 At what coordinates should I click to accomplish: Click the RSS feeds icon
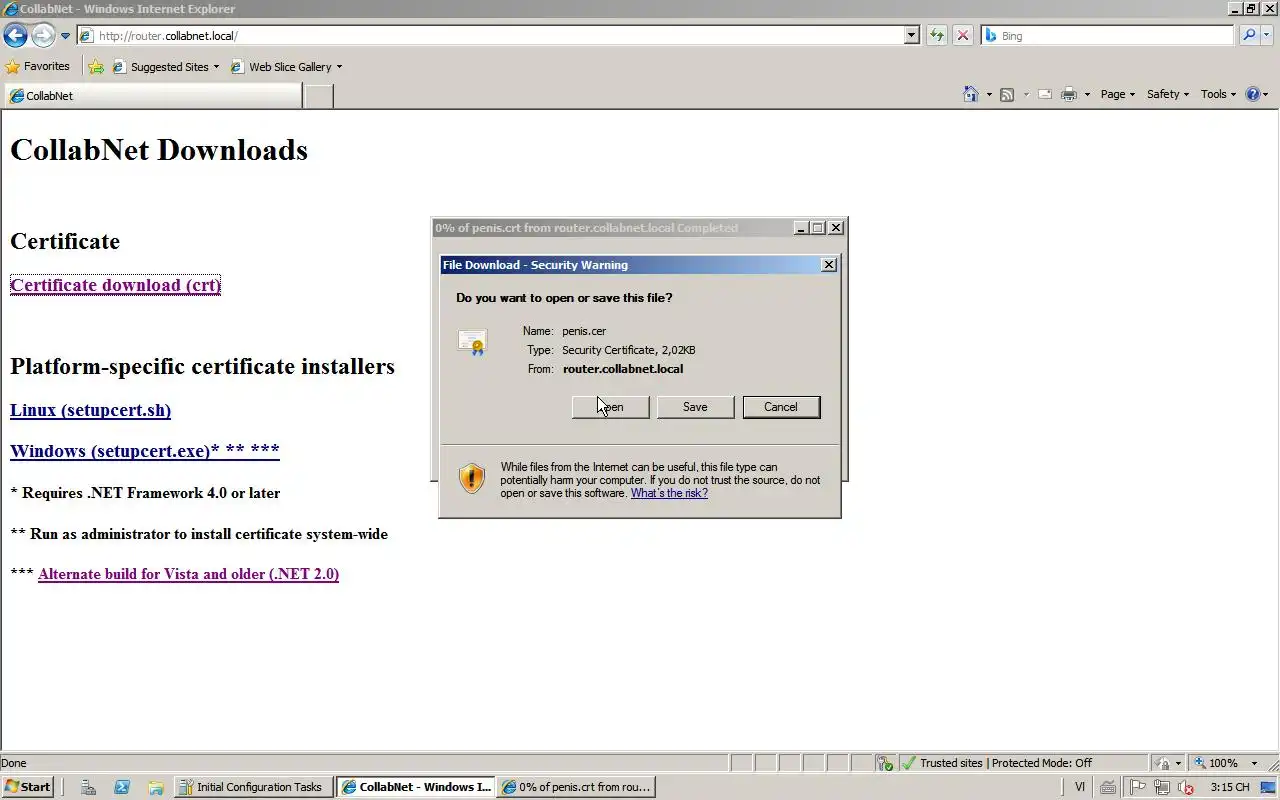(1007, 95)
